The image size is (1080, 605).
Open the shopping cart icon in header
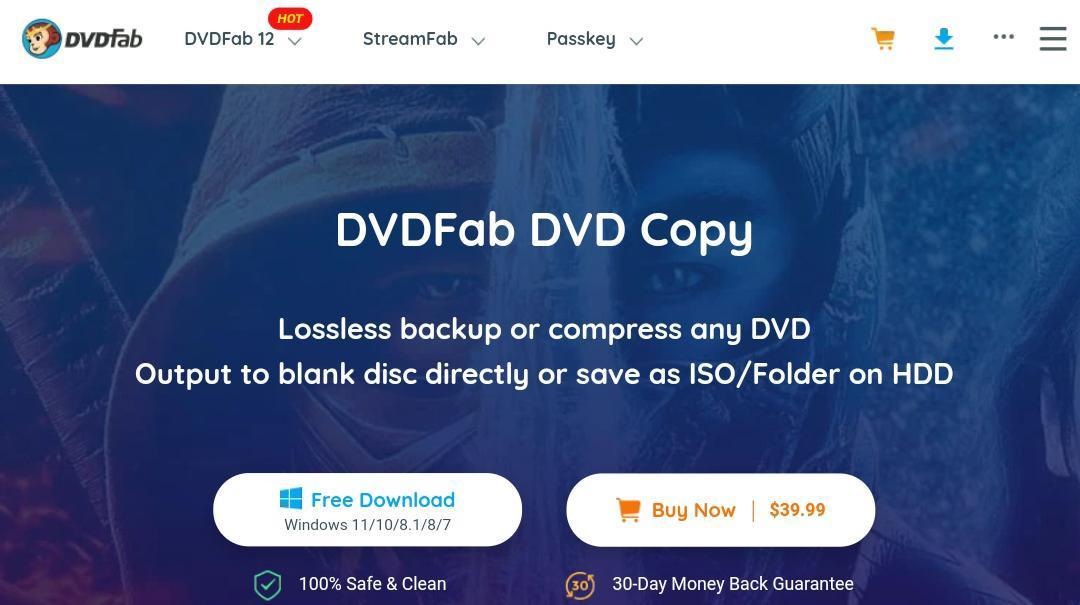pyautogui.click(x=883, y=39)
